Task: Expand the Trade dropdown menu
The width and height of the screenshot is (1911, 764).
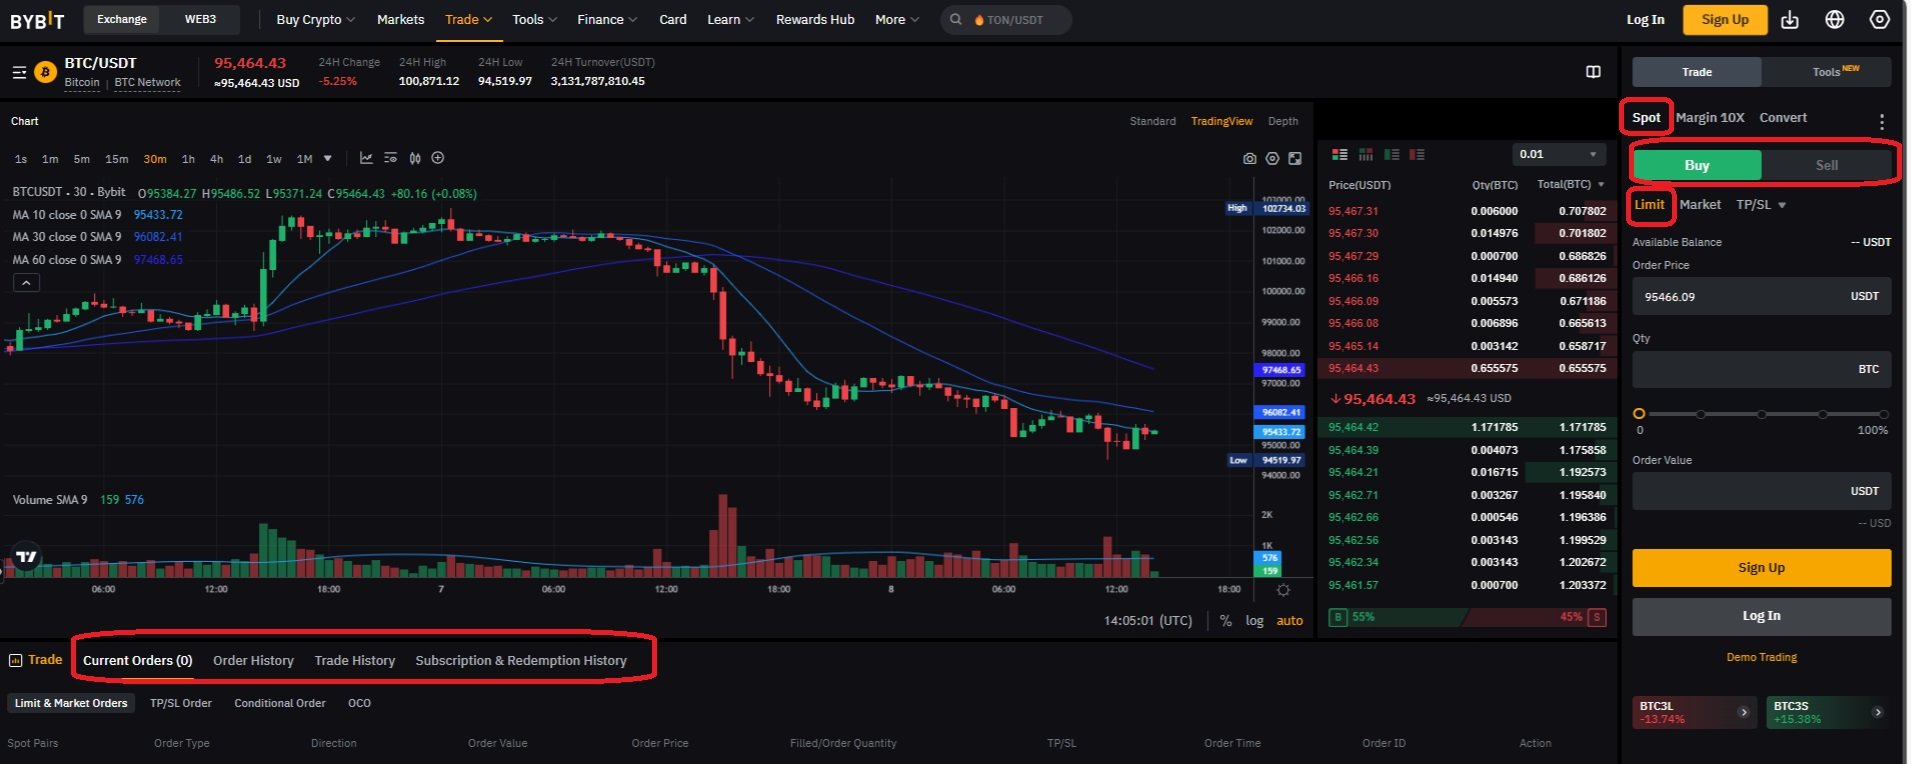Action: point(468,19)
